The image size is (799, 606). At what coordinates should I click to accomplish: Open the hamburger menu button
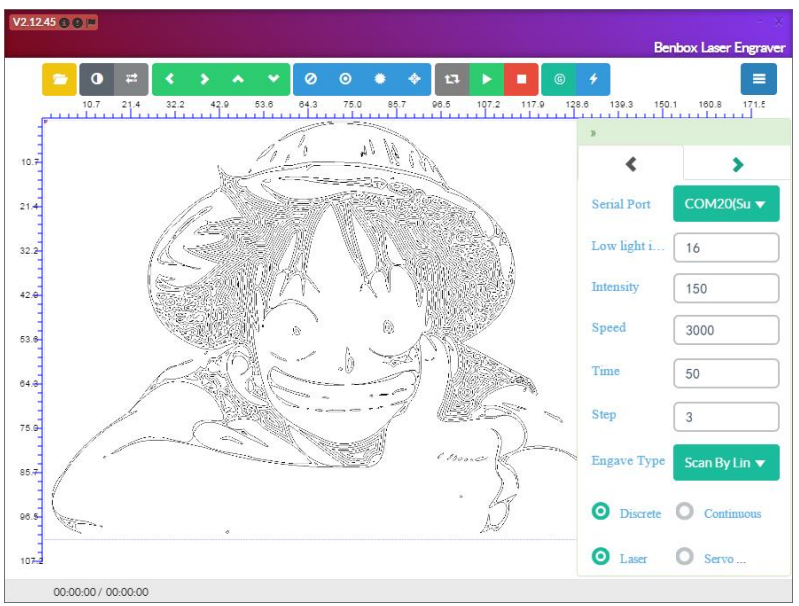[x=759, y=79]
